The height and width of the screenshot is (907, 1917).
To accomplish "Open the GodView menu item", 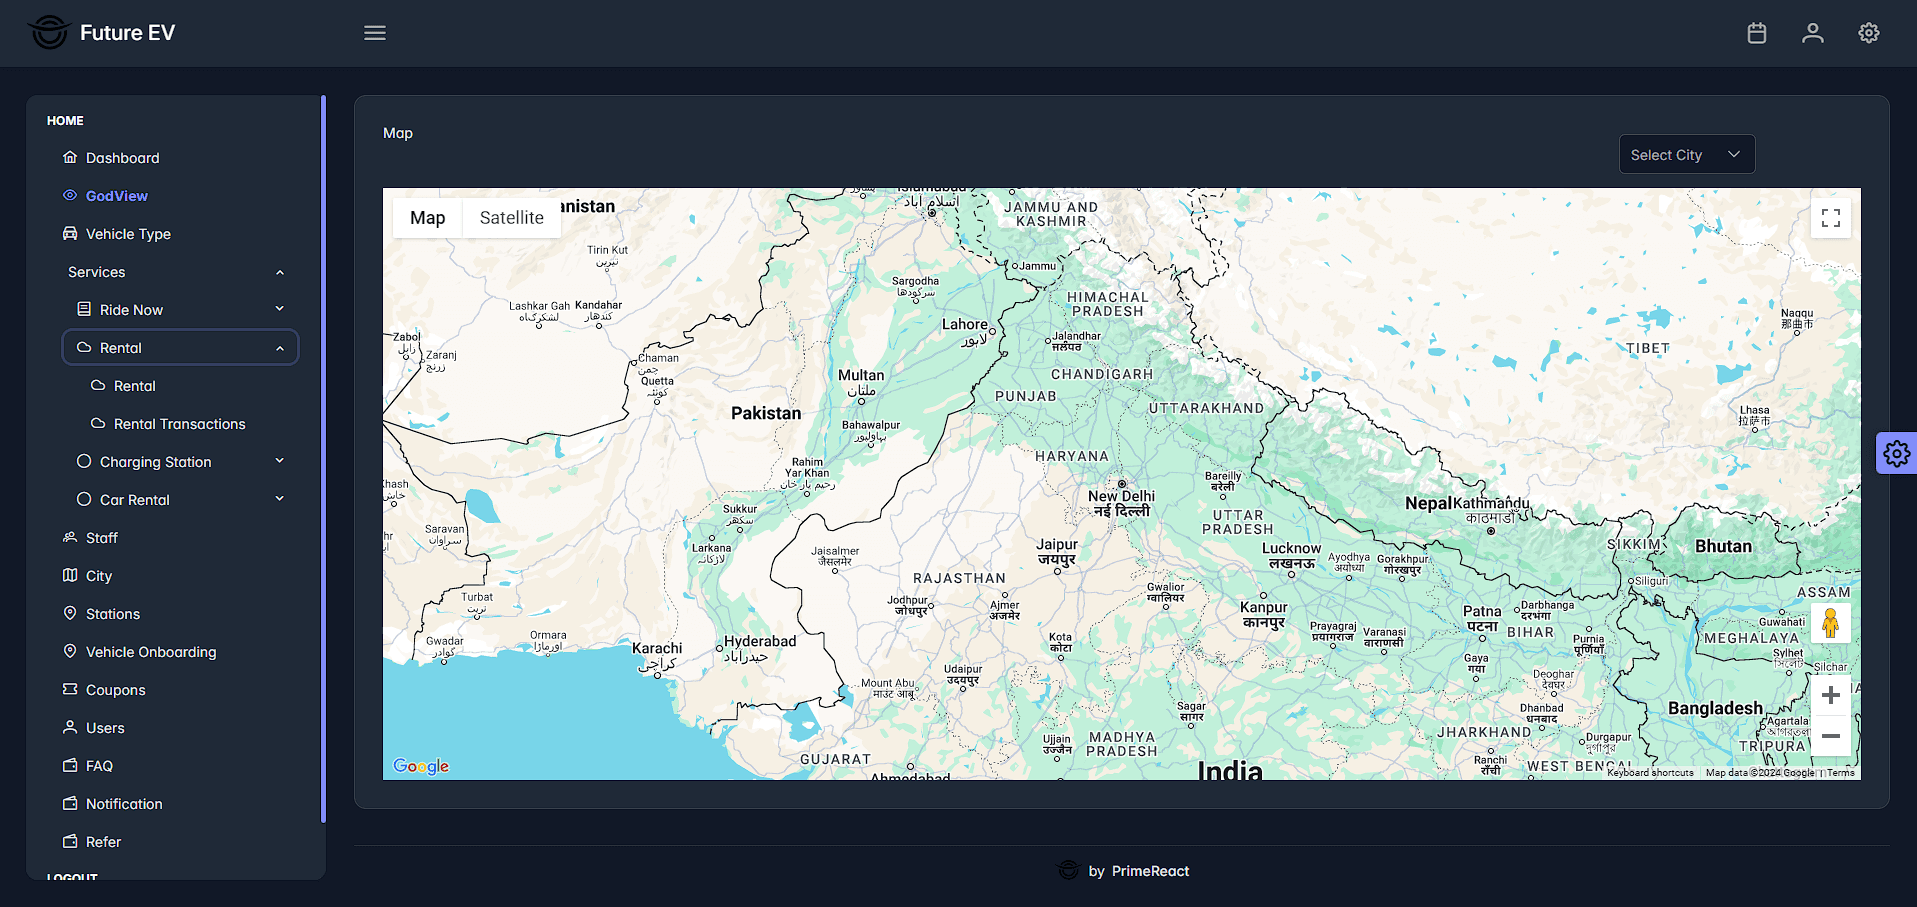I will [x=180, y=195].
